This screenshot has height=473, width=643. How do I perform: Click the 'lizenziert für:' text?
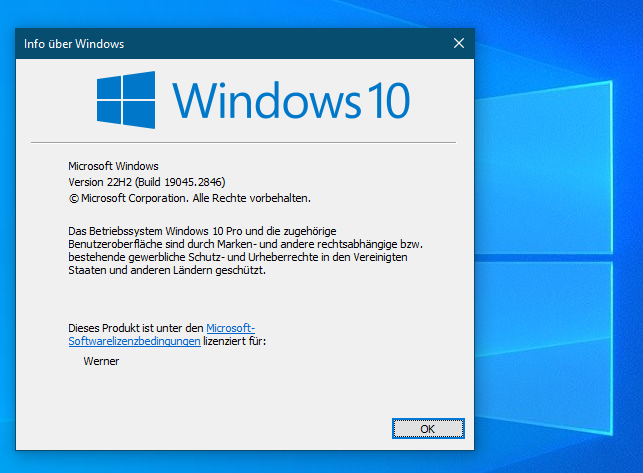pos(235,341)
